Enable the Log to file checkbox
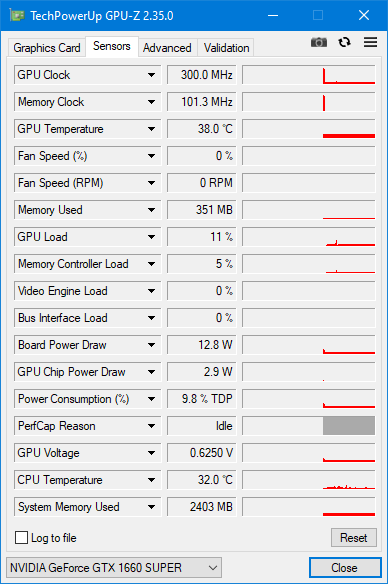Screen dimensions: 388x584 point(21,537)
